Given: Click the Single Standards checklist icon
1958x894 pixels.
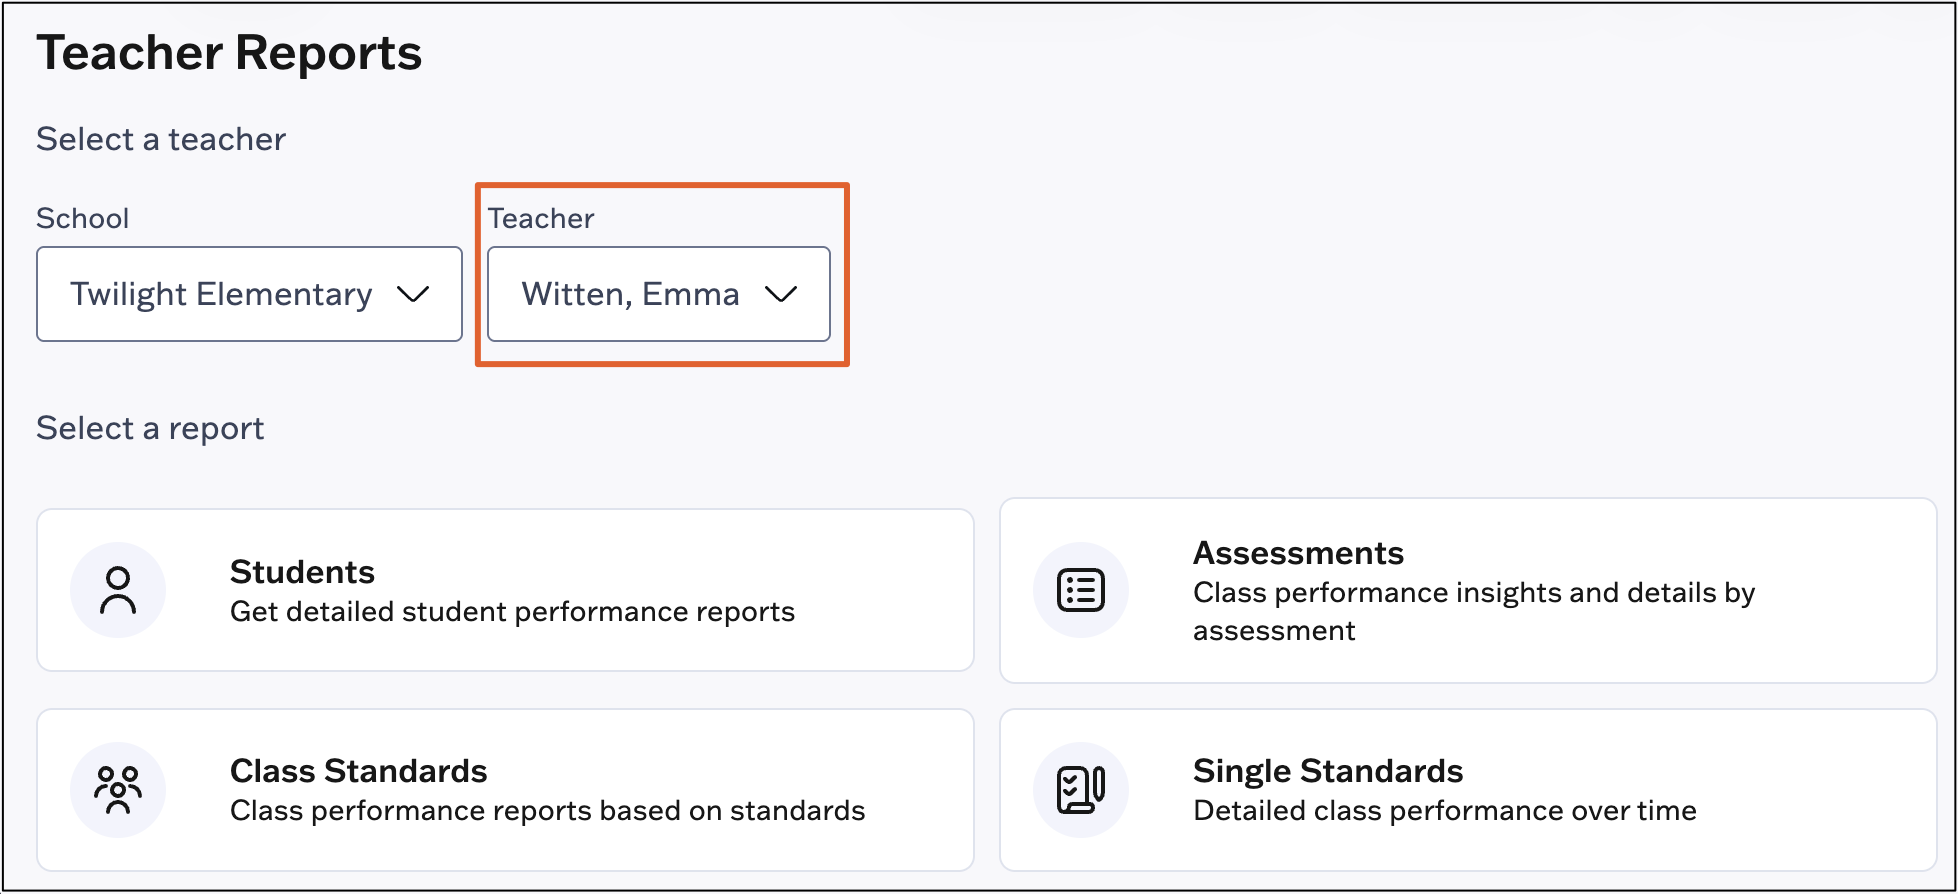Looking at the screenshot, I should point(1081,790).
